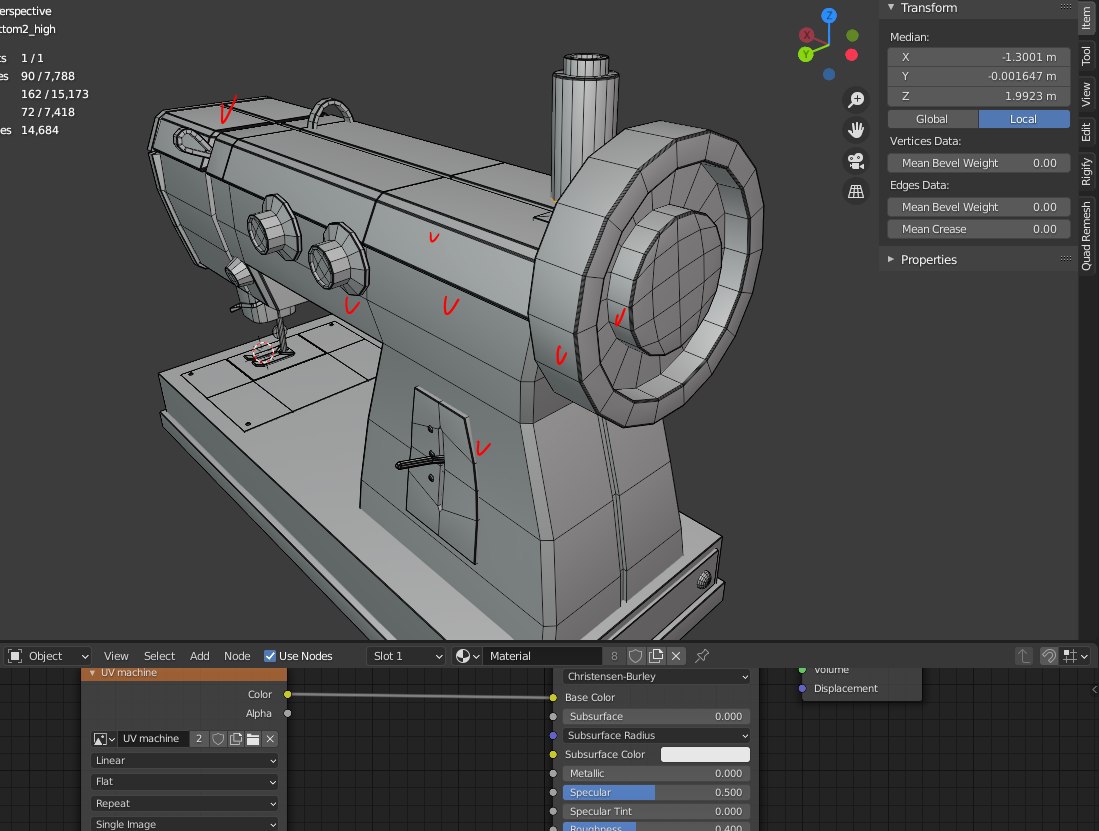Viewport: 1099px width, 831px height.
Task: Open UV machine image browse icon
Action: pos(104,739)
